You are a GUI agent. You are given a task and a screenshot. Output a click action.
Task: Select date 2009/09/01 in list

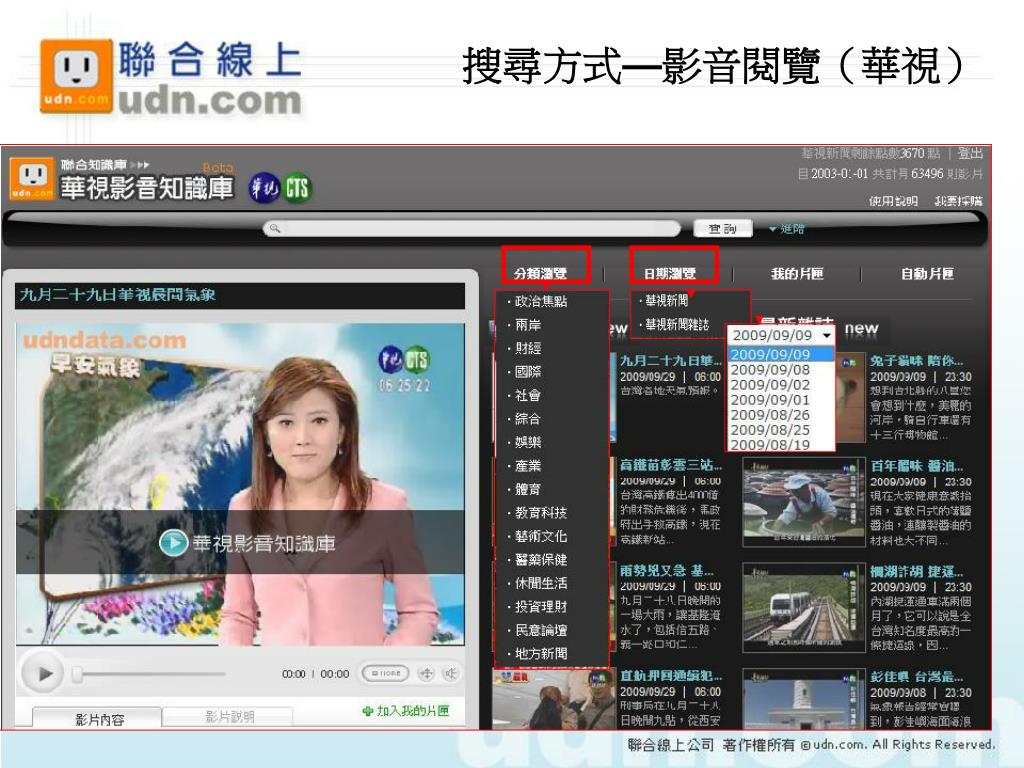click(x=781, y=400)
